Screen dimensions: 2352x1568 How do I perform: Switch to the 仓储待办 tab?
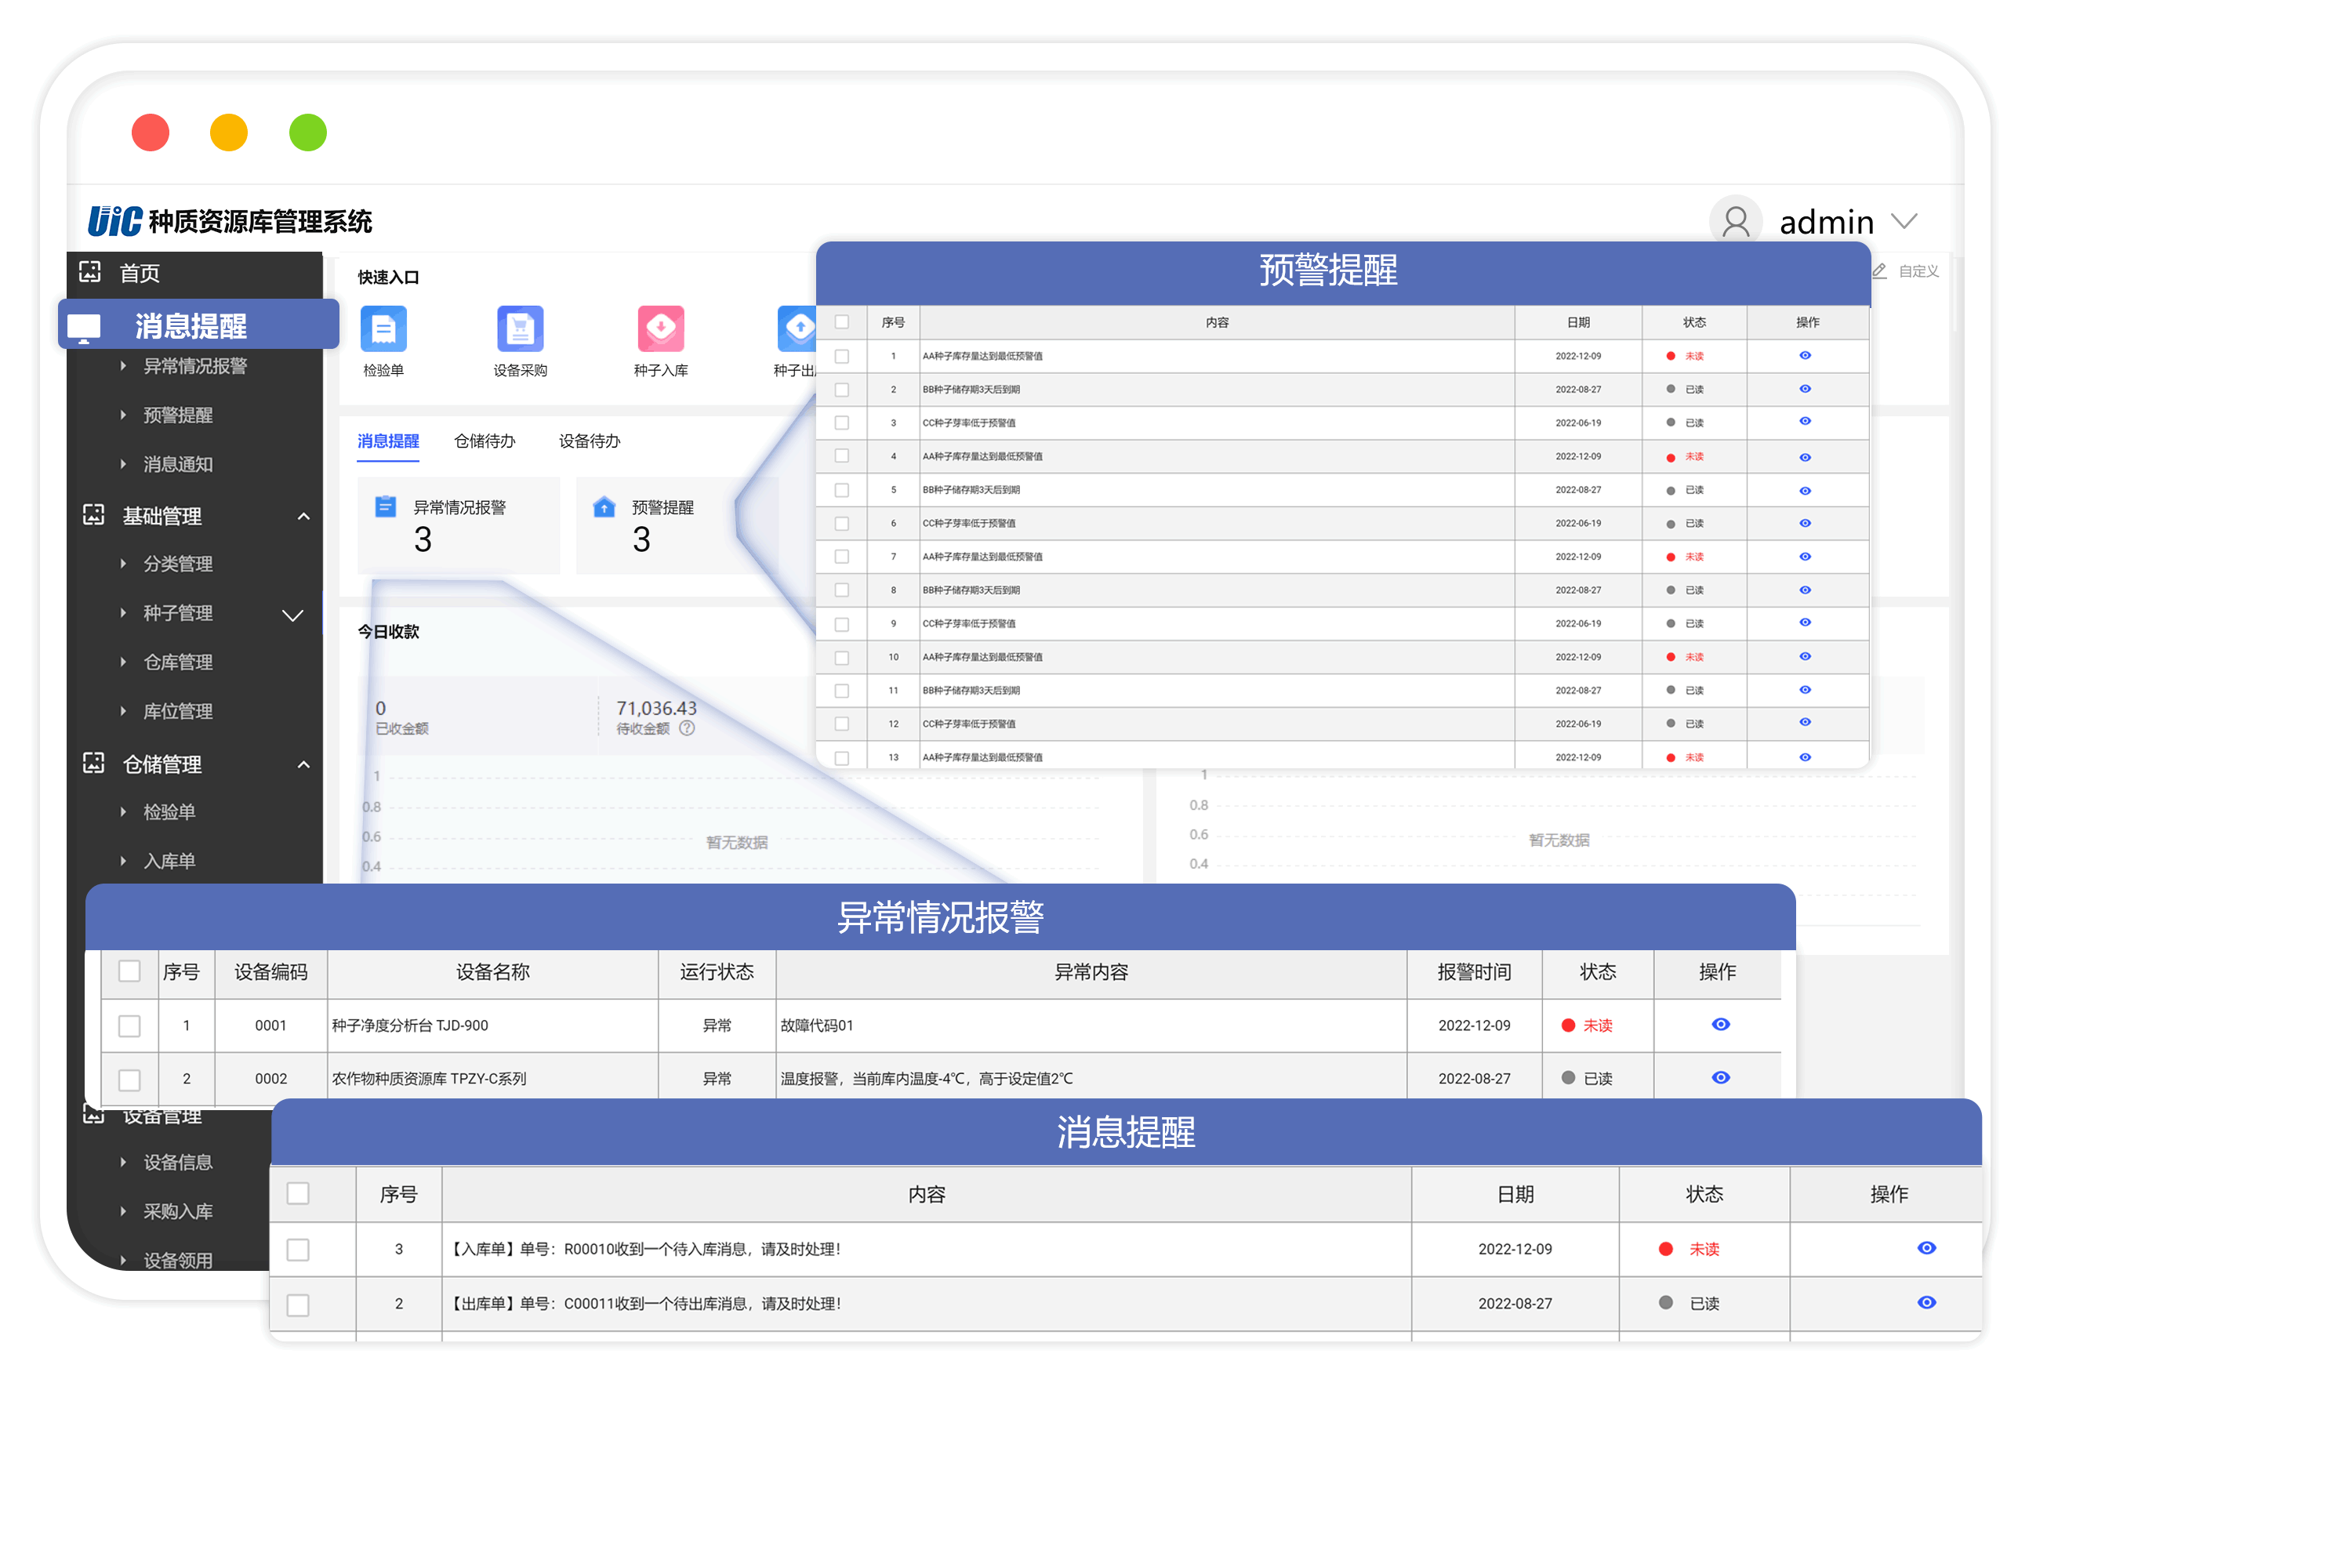pyautogui.click(x=485, y=441)
